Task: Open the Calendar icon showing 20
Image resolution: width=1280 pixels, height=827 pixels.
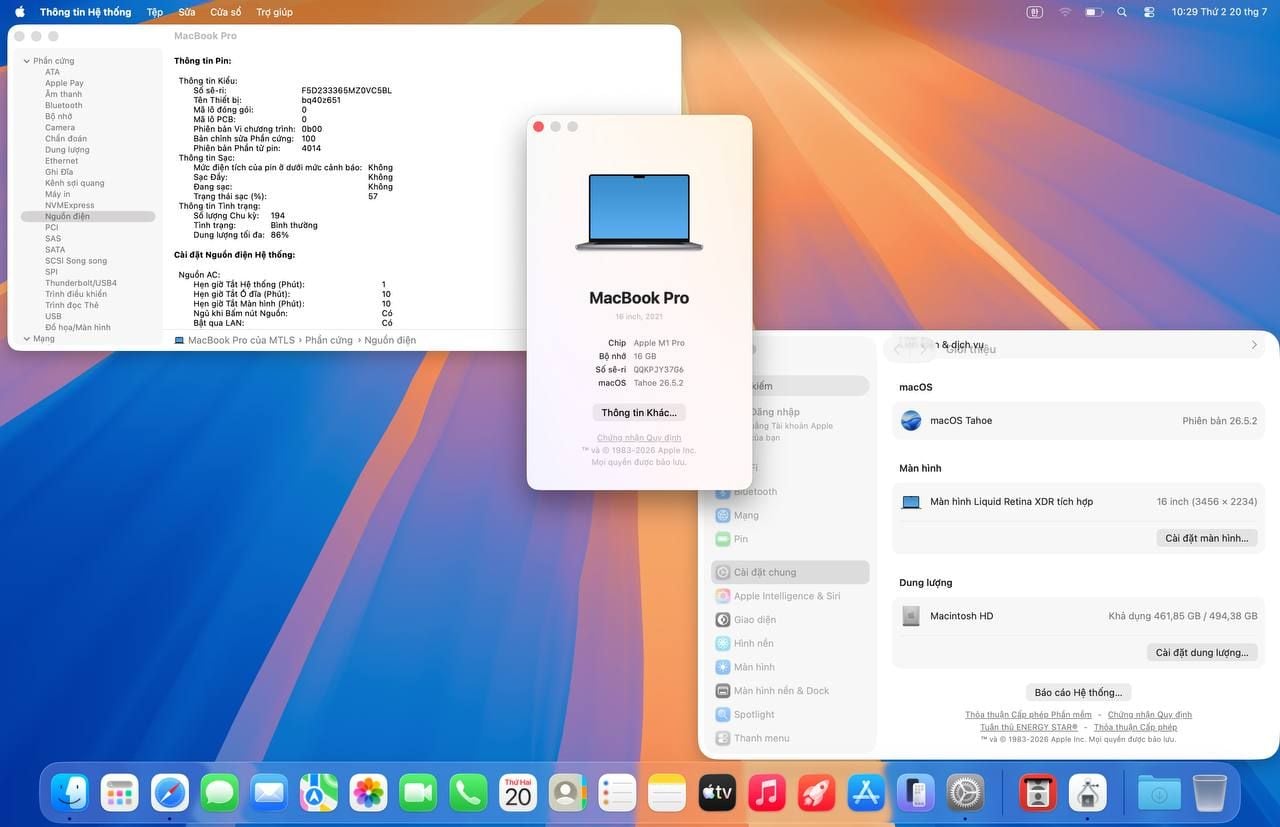Action: (x=518, y=793)
